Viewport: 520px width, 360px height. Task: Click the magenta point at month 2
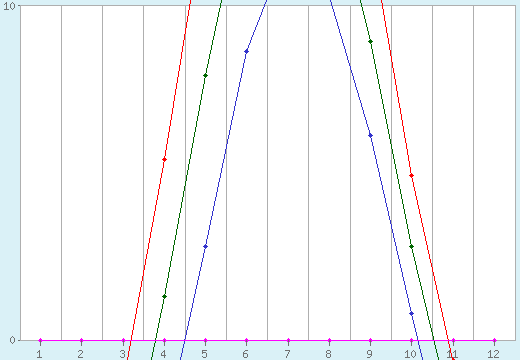point(82,340)
